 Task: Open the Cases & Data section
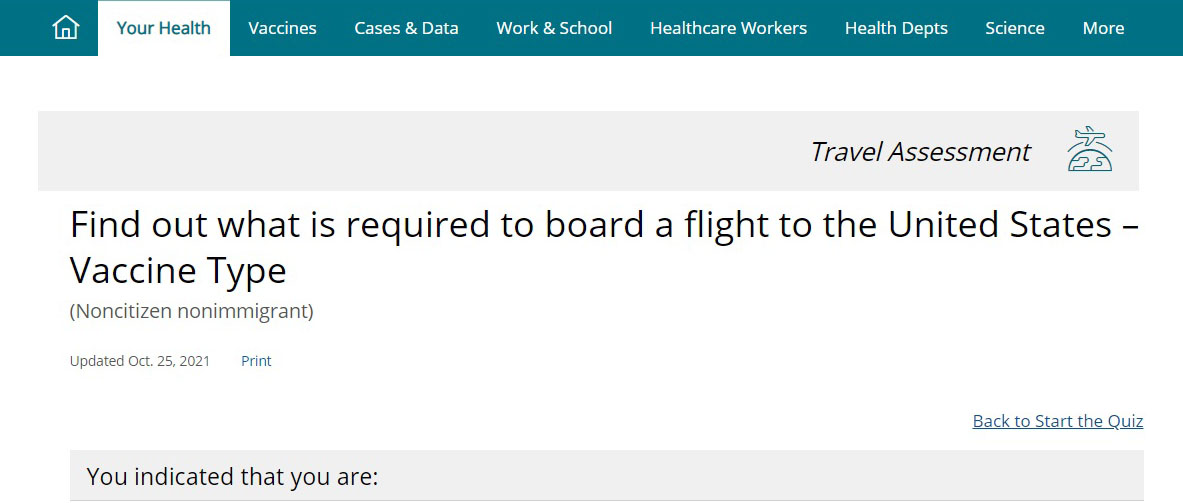(x=406, y=28)
